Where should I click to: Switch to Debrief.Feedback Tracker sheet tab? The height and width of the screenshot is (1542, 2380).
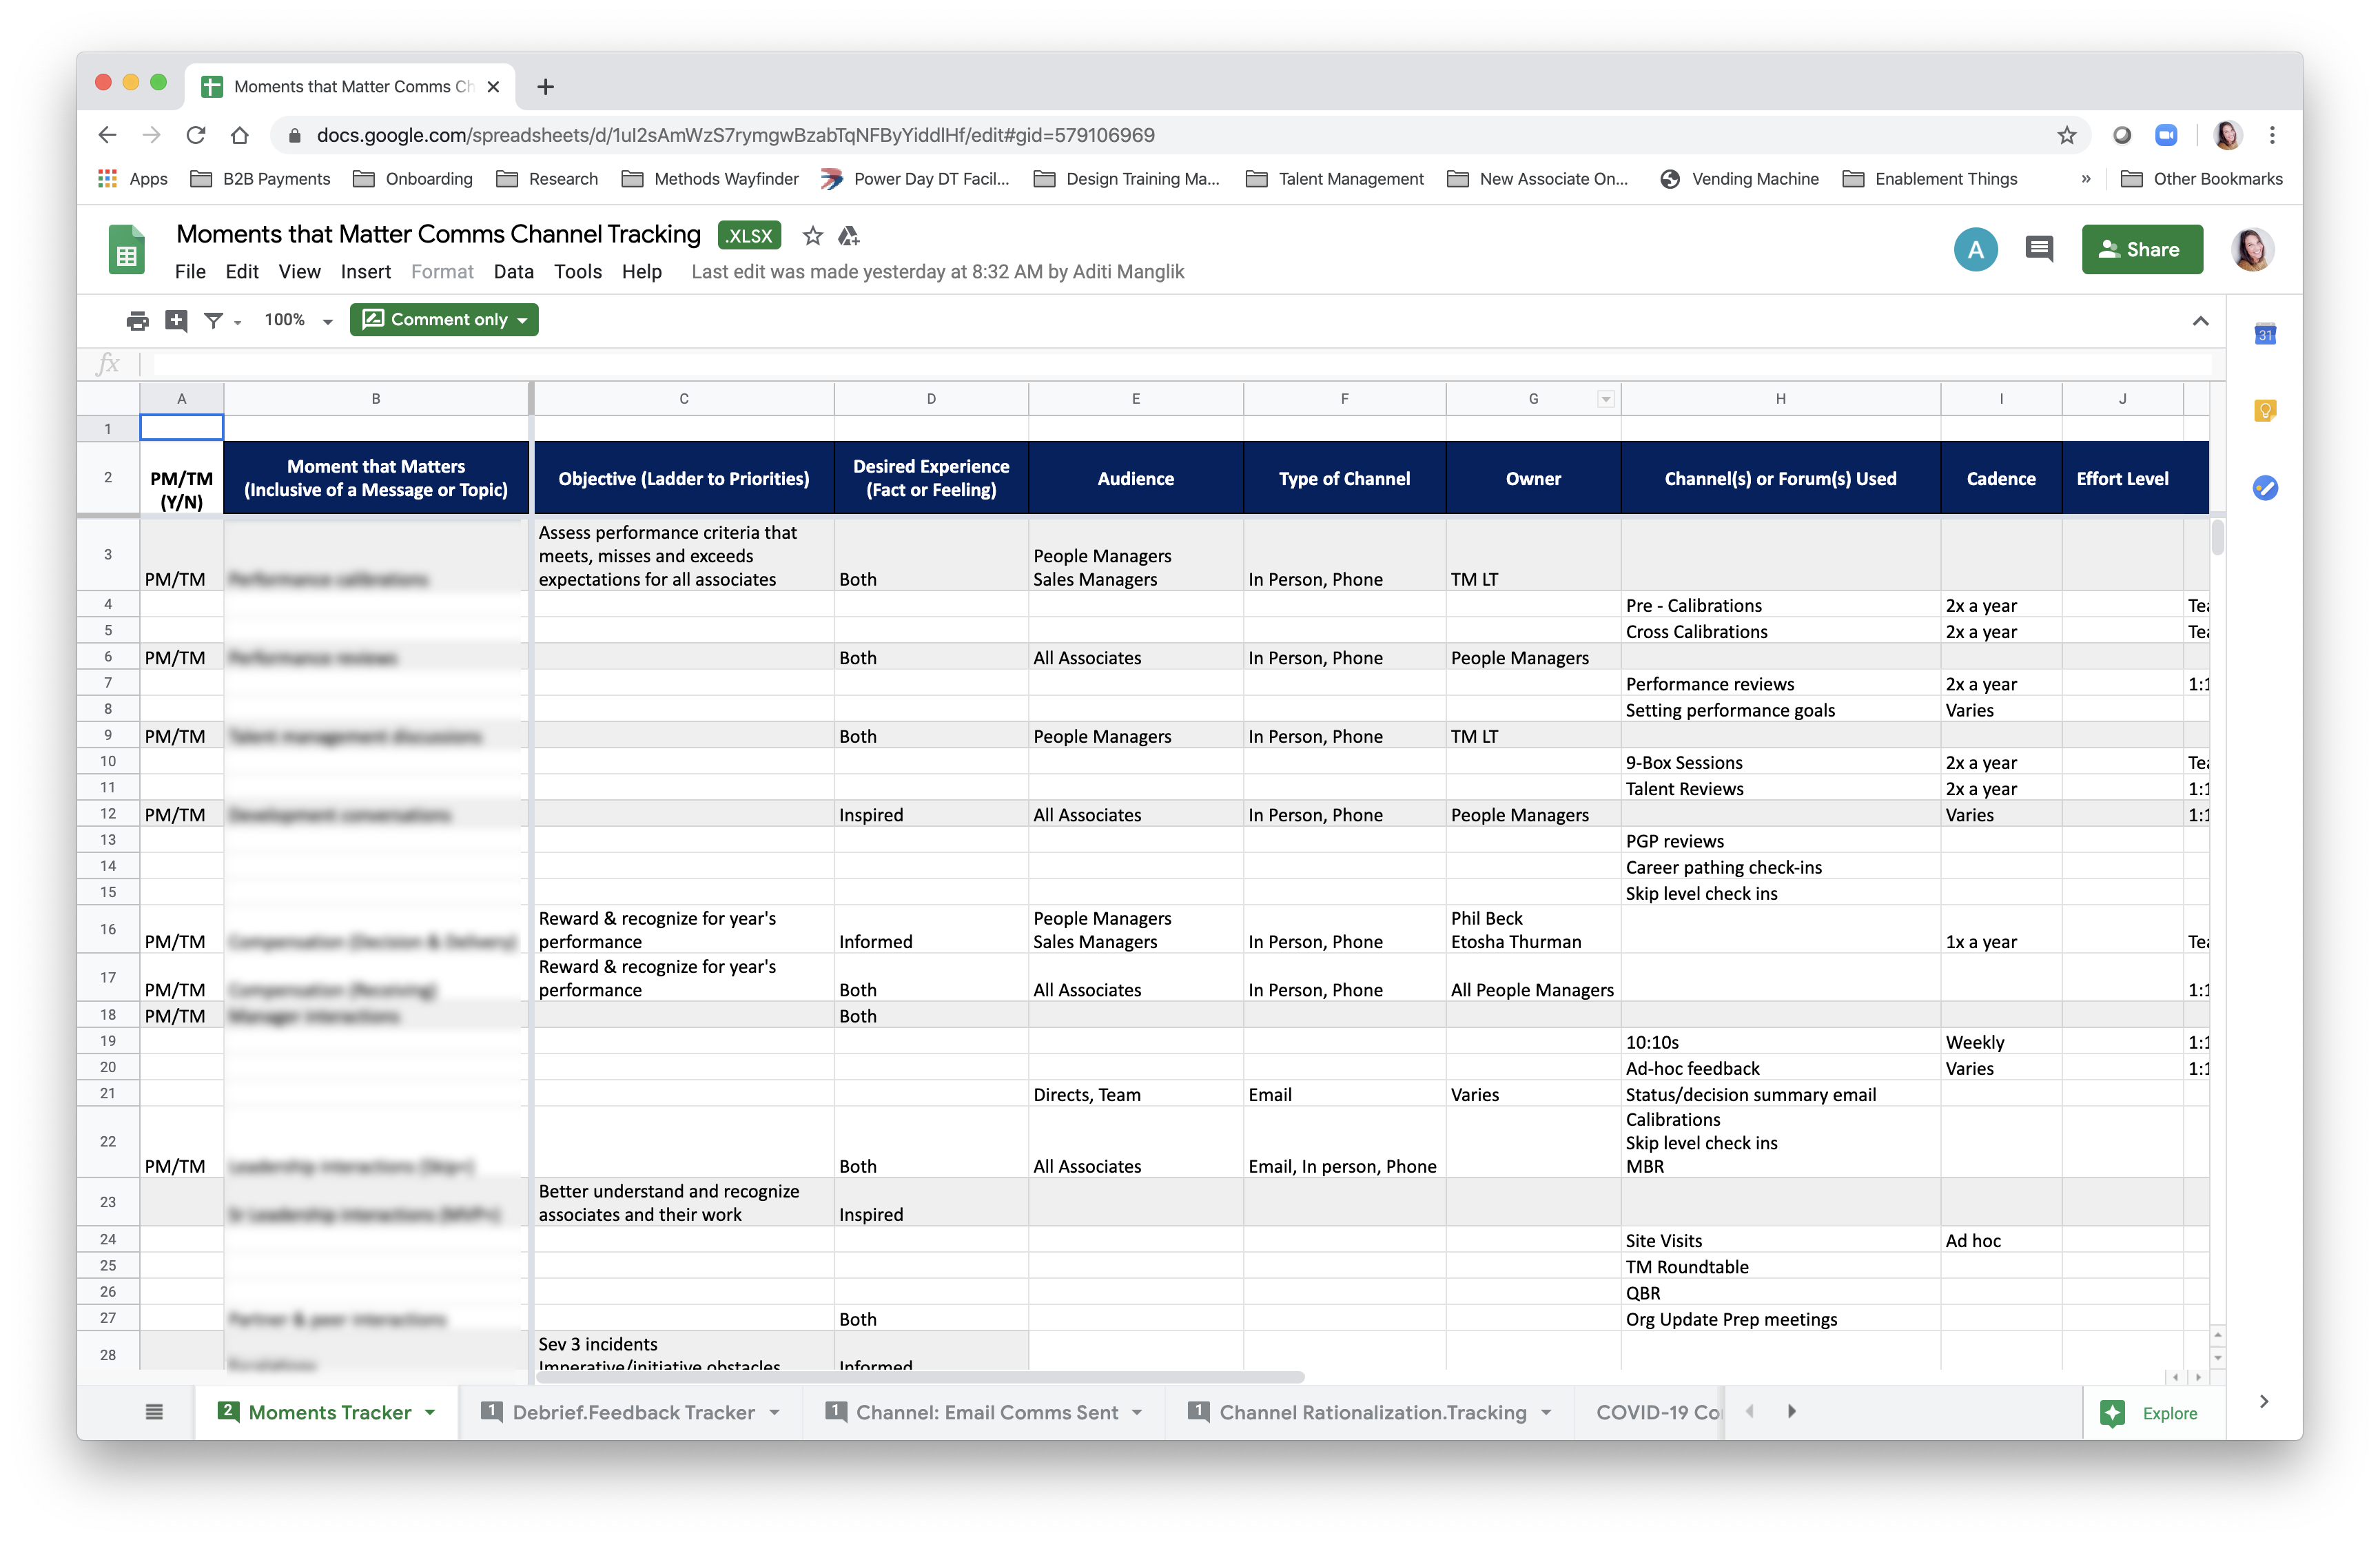point(633,1412)
